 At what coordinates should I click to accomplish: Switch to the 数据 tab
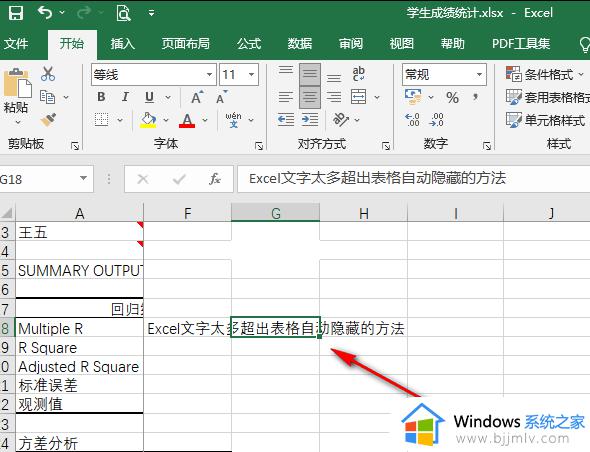pyautogui.click(x=300, y=44)
